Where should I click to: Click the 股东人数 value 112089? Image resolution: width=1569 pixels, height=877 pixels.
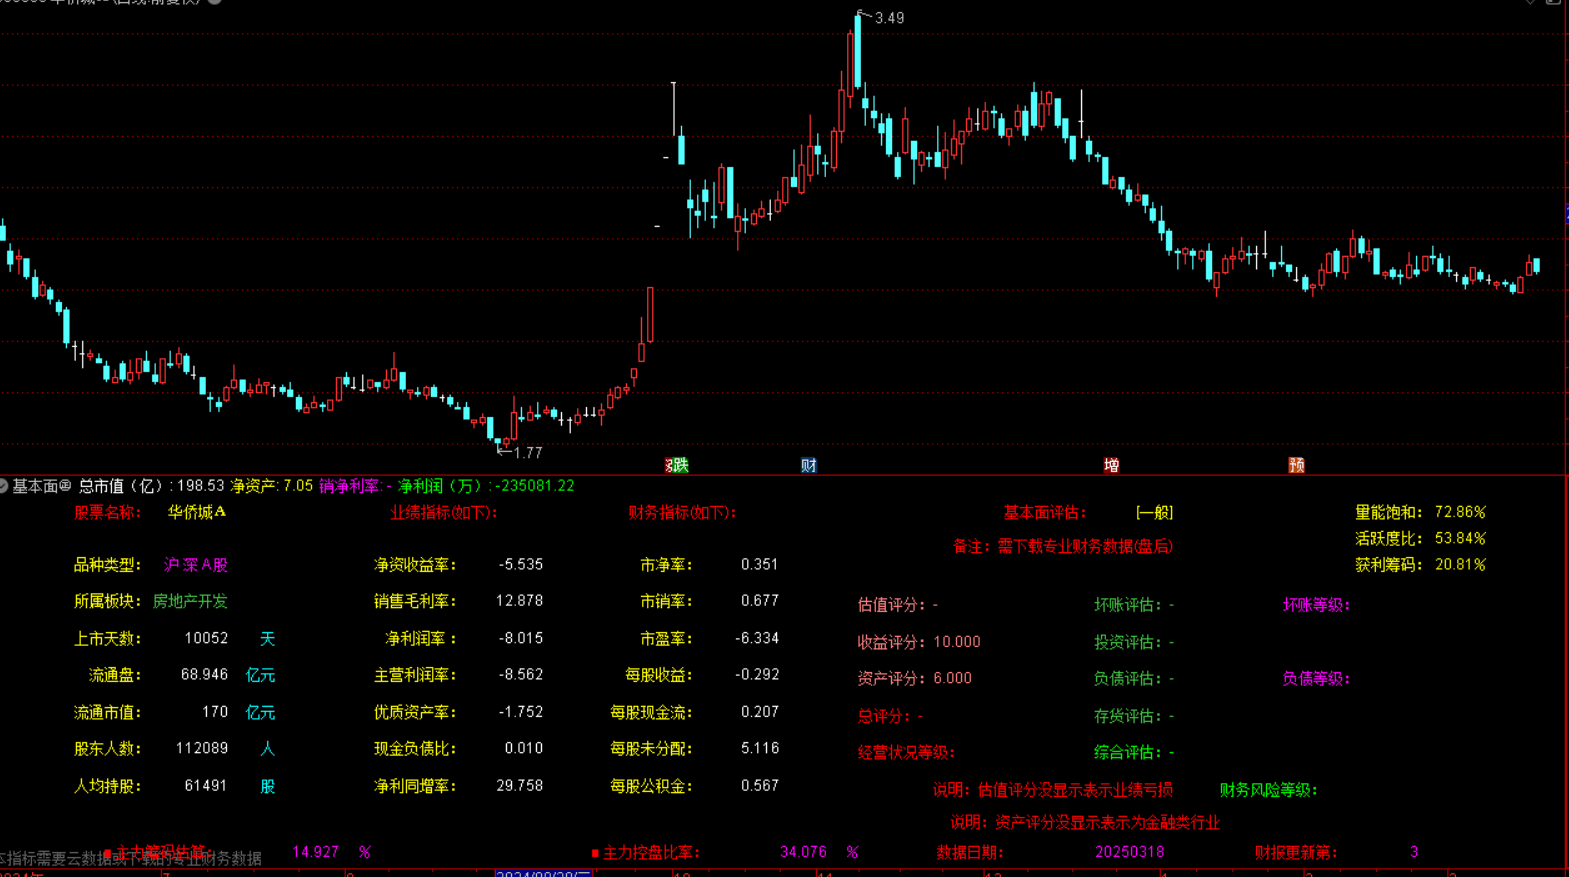(202, 748)
